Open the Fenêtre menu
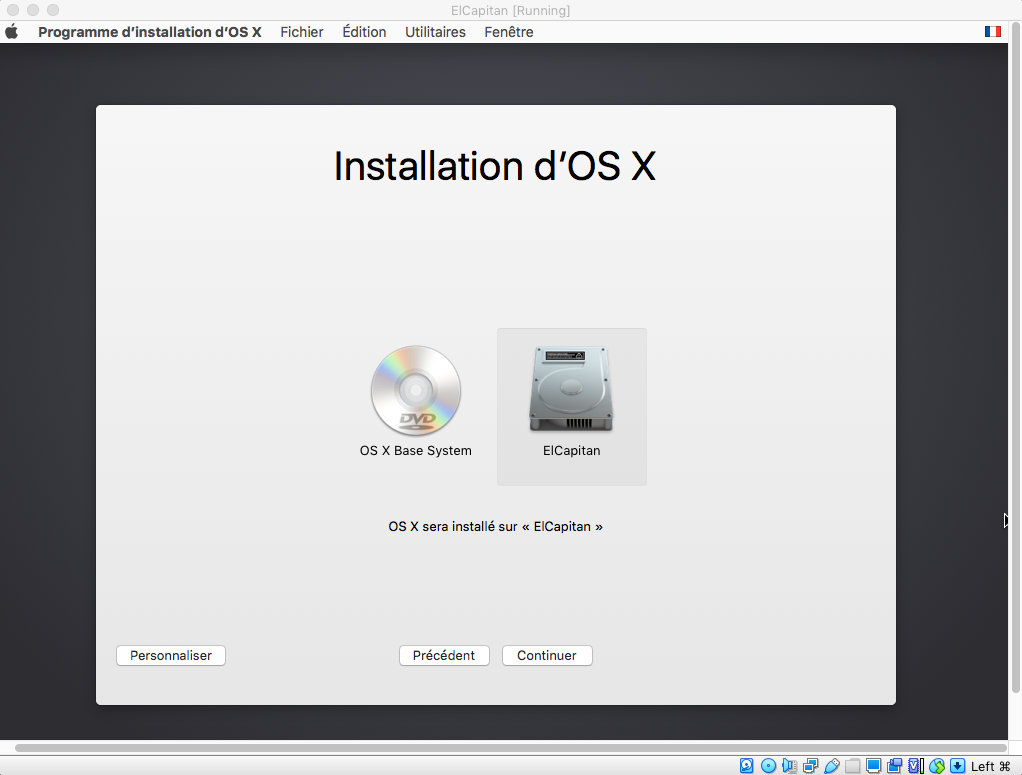1022x775 pixels. click(x=508, y=32)
